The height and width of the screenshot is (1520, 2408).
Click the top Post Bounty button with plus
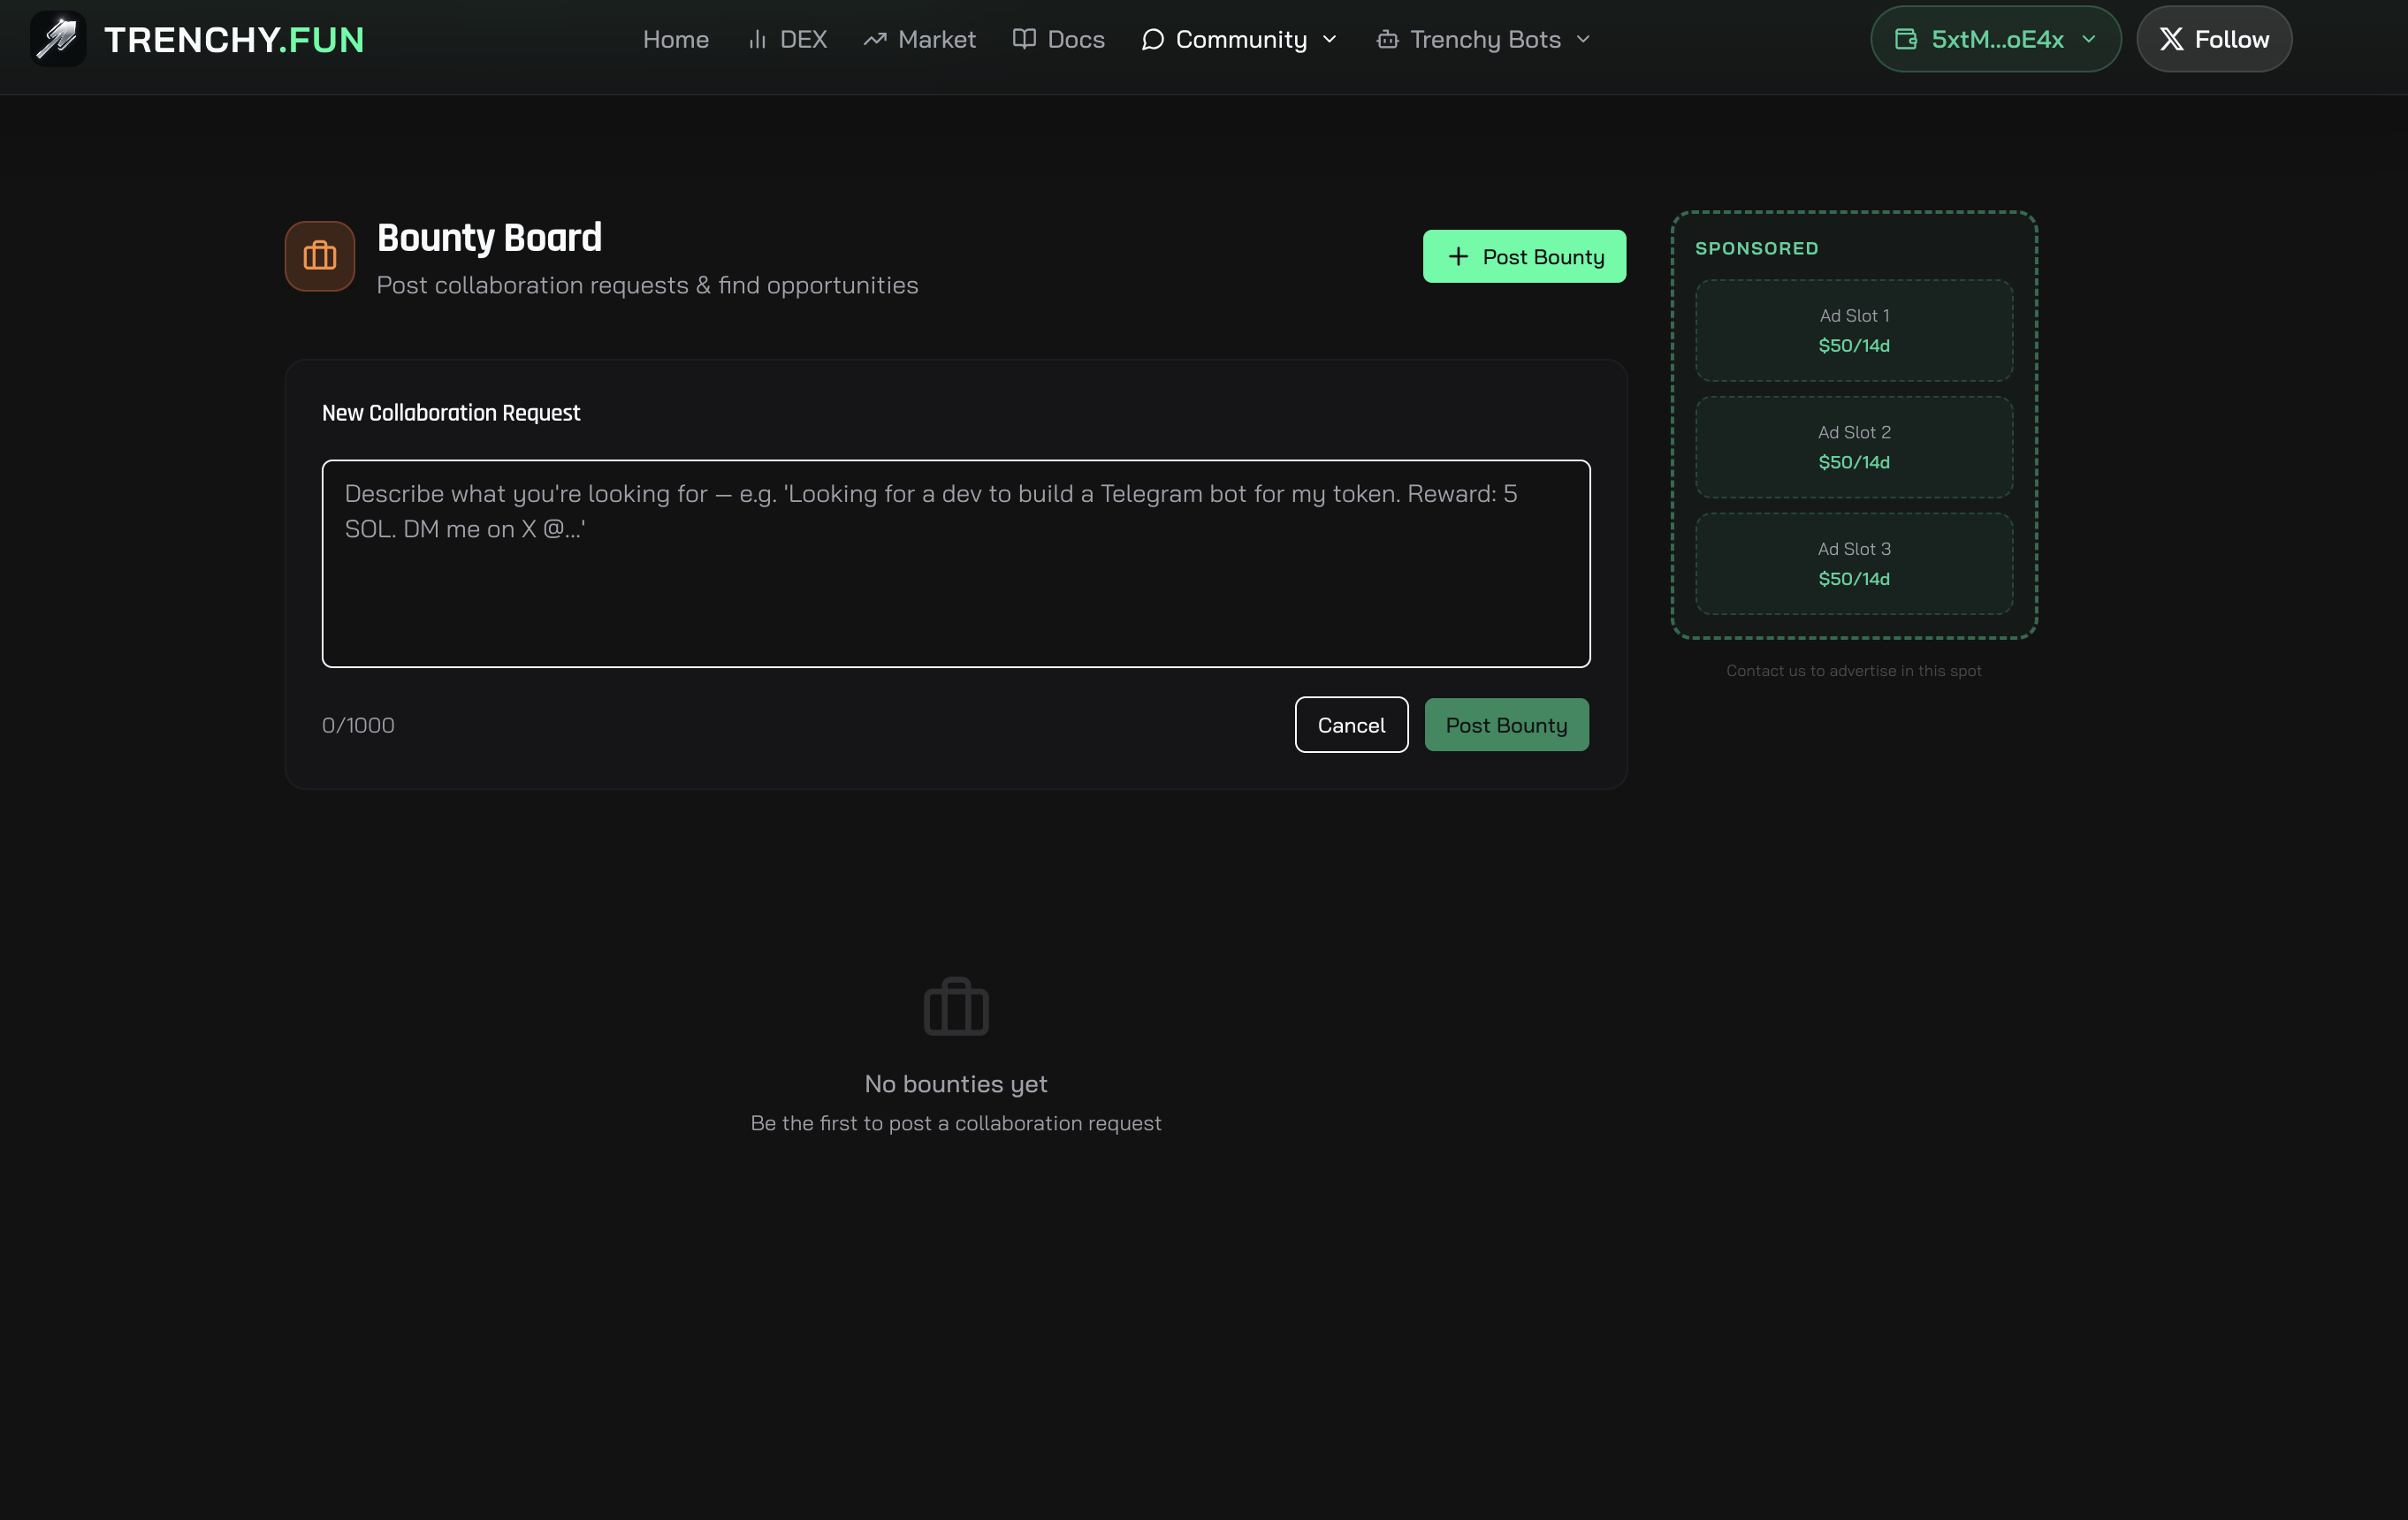pos(1524,256)
